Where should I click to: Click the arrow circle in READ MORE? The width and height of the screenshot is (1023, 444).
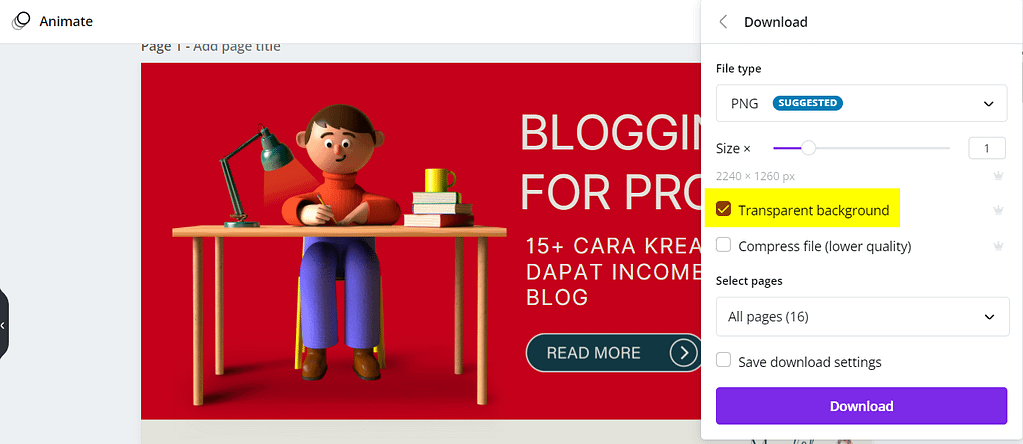684,353
